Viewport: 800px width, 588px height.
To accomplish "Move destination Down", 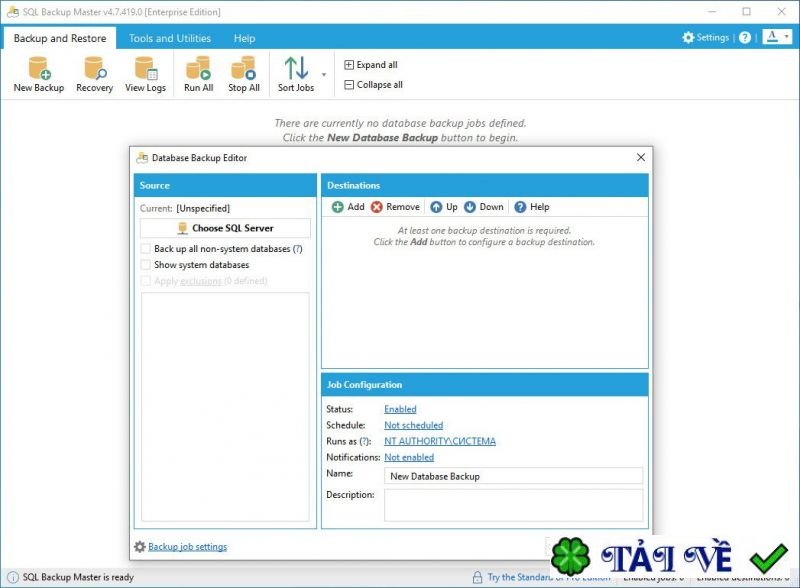I will click(484, 207).
